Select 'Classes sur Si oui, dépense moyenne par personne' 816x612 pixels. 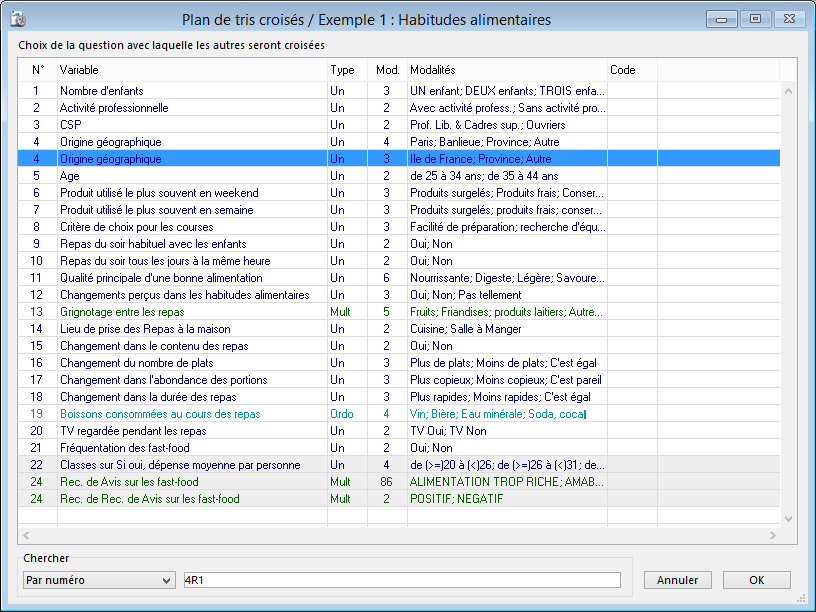[399, 465]
